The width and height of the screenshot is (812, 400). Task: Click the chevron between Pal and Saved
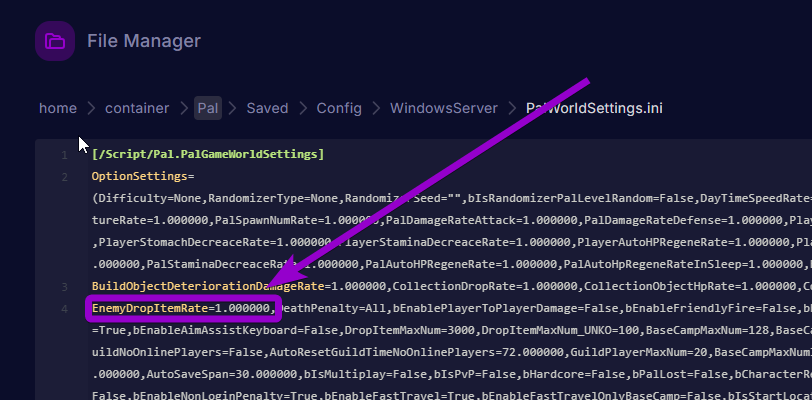(232, 108)
